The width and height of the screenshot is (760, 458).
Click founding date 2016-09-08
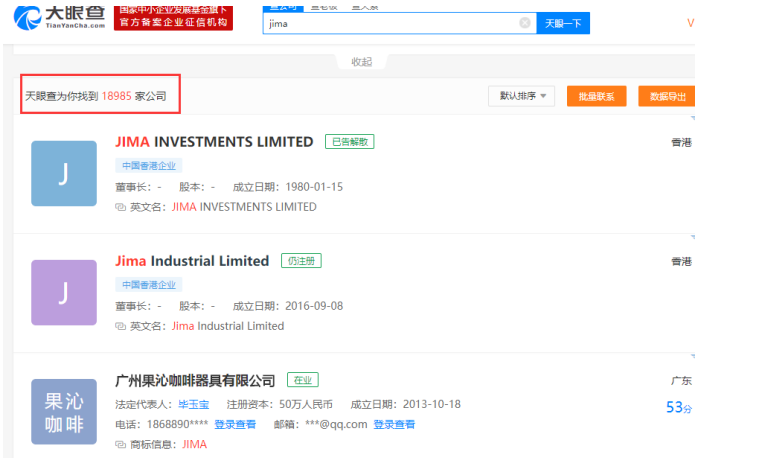(314, 306)
